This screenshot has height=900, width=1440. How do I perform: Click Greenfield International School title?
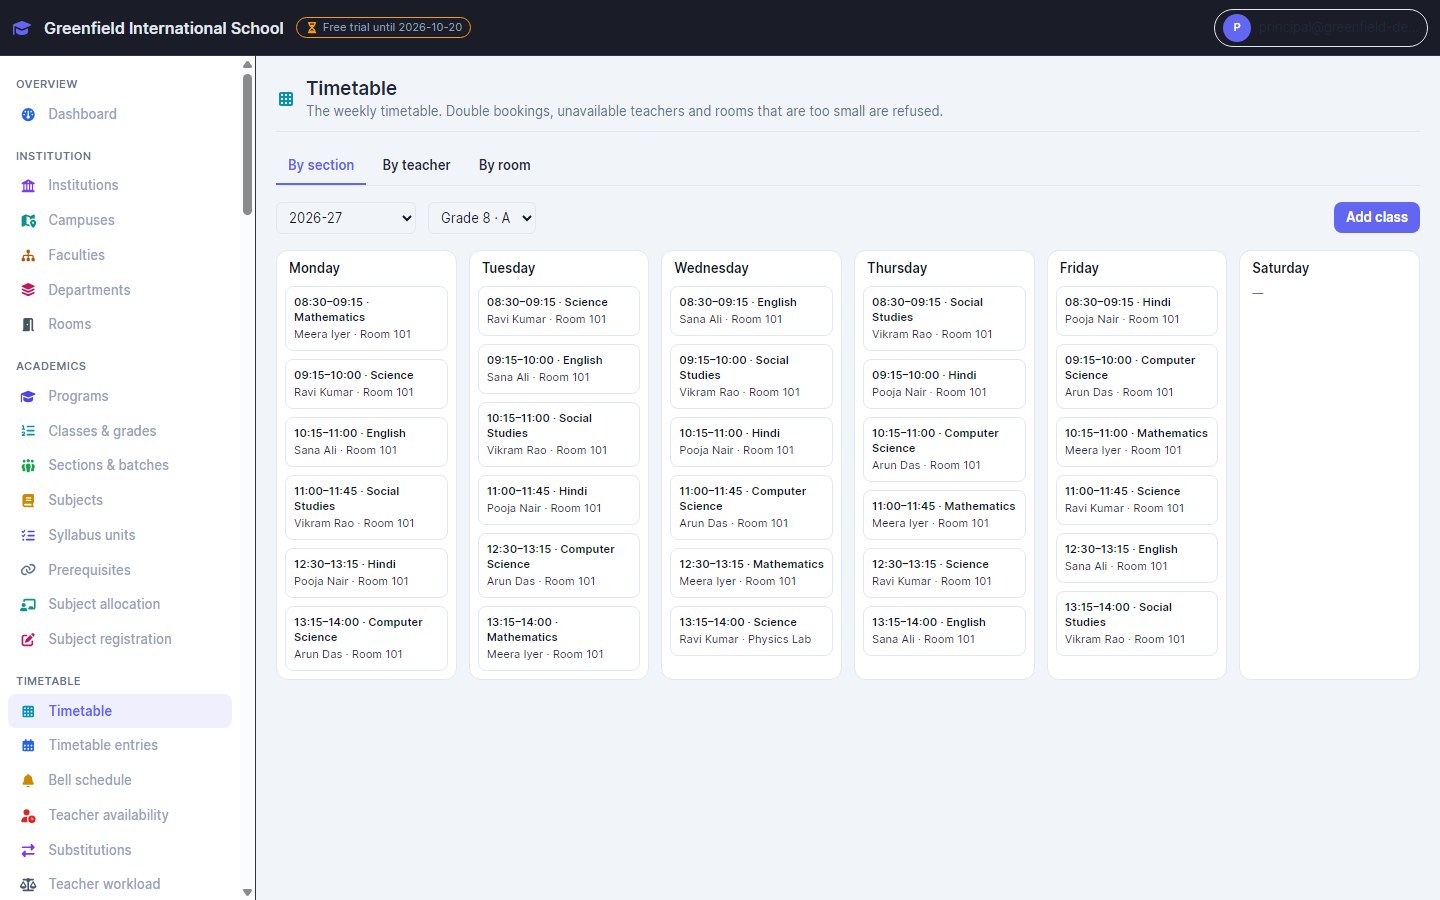coord(164,28)
